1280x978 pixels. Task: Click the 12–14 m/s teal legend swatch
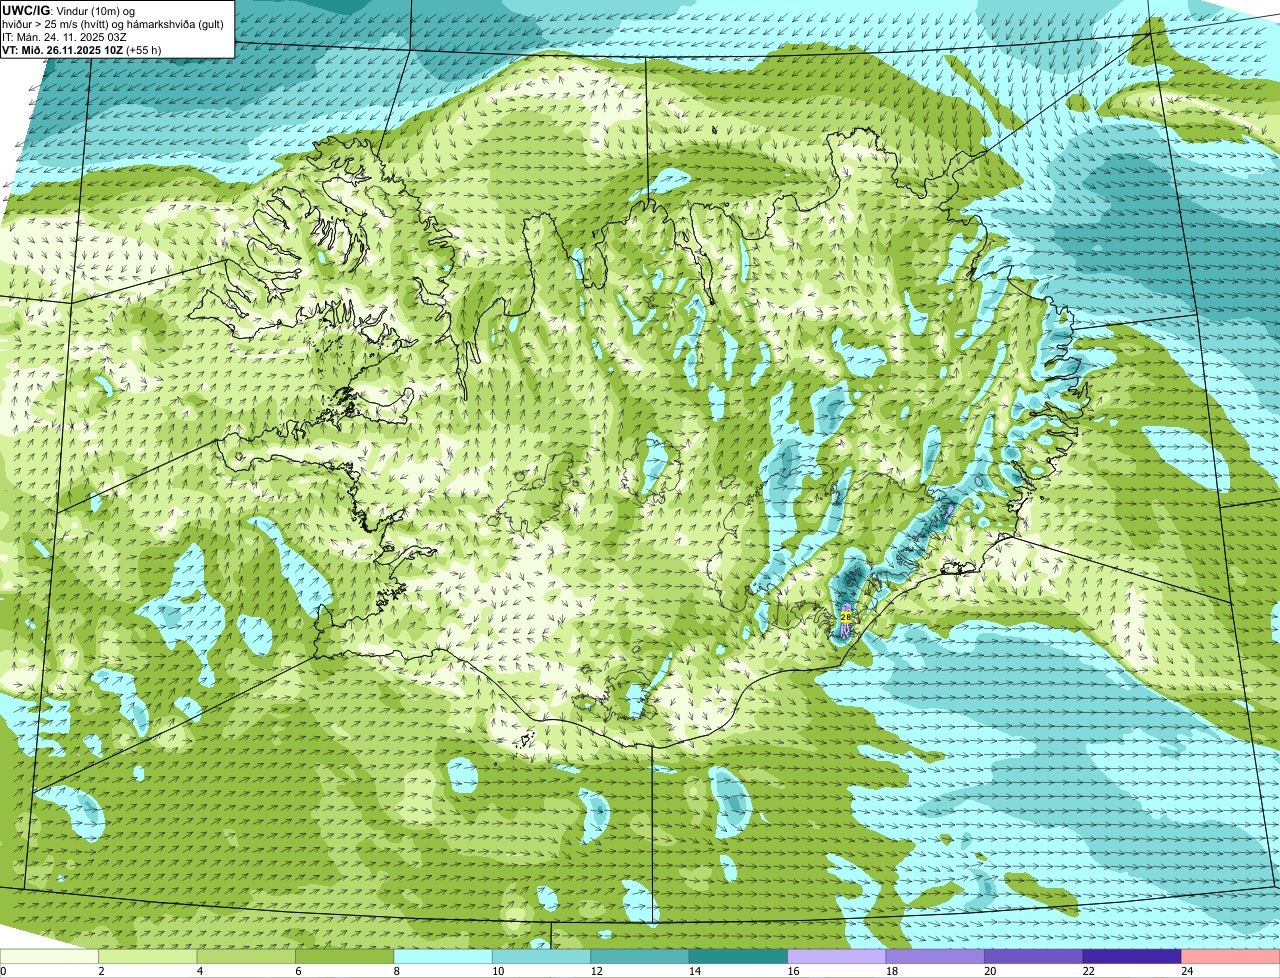[x=640, y=957]
